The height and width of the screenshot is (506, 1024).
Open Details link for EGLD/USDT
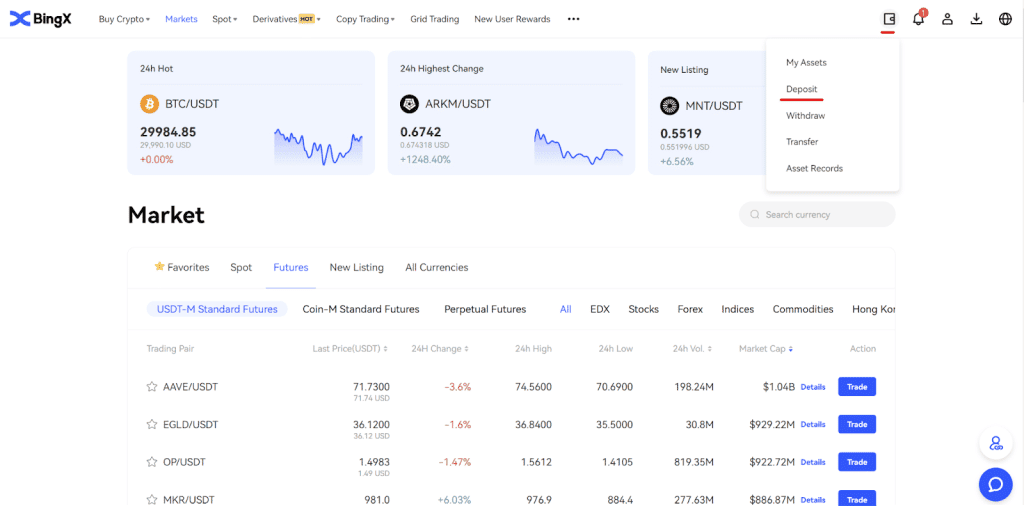pos(813,424)
